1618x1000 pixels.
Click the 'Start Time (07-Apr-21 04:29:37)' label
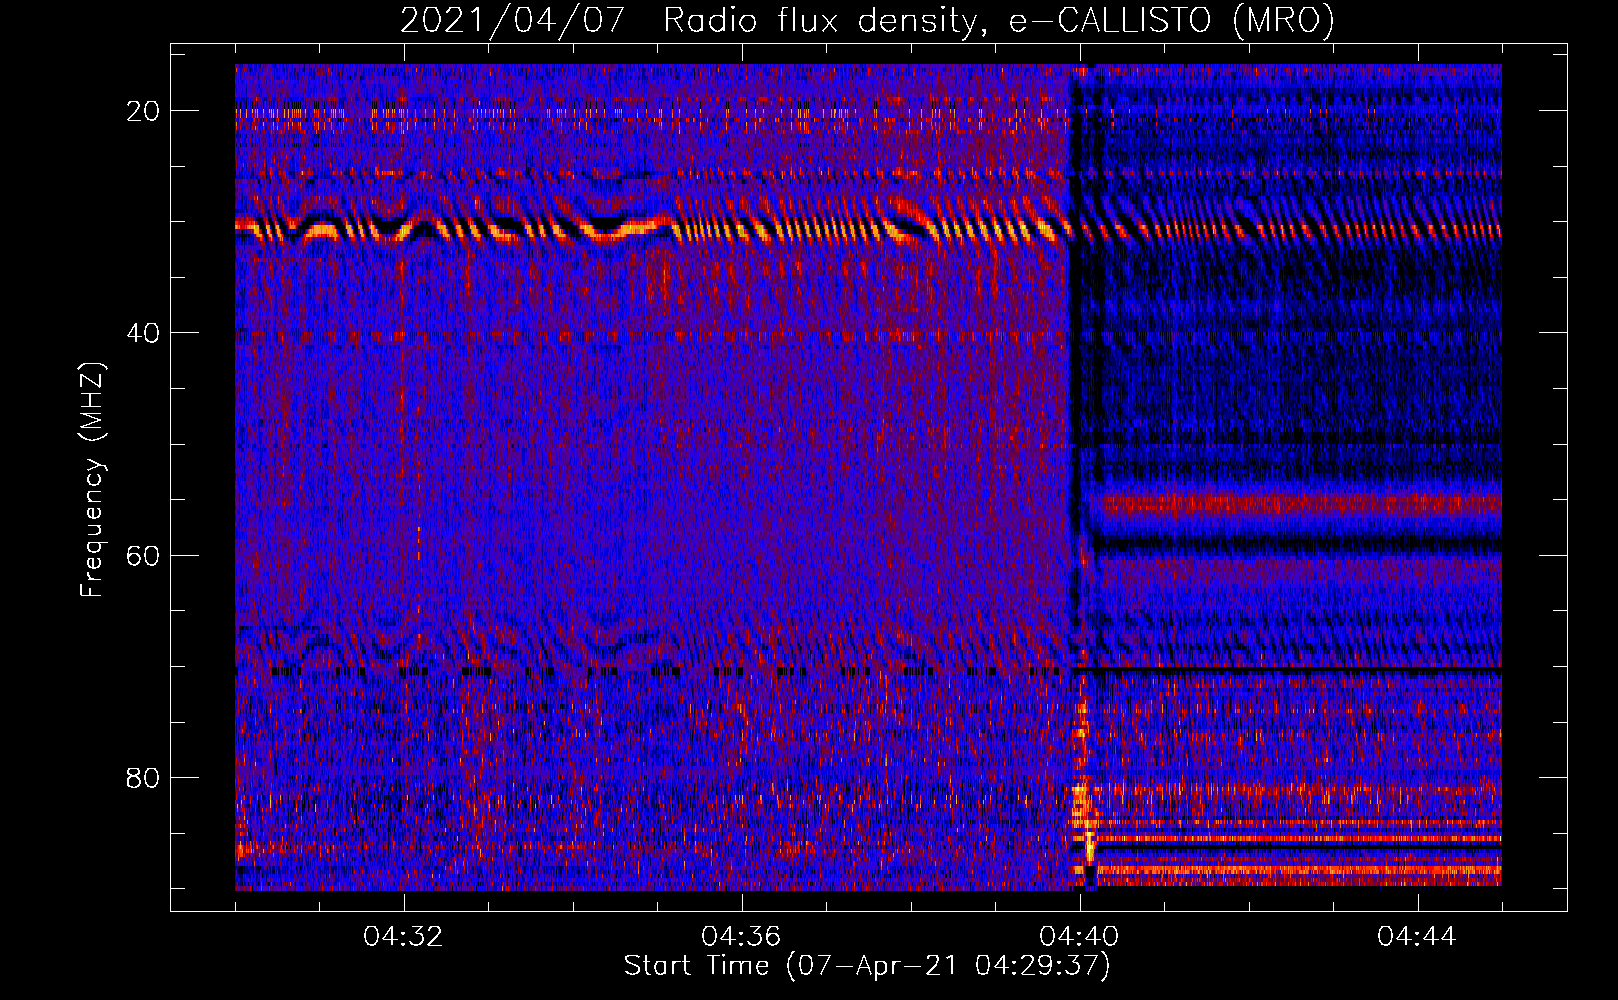click(867, 966)
